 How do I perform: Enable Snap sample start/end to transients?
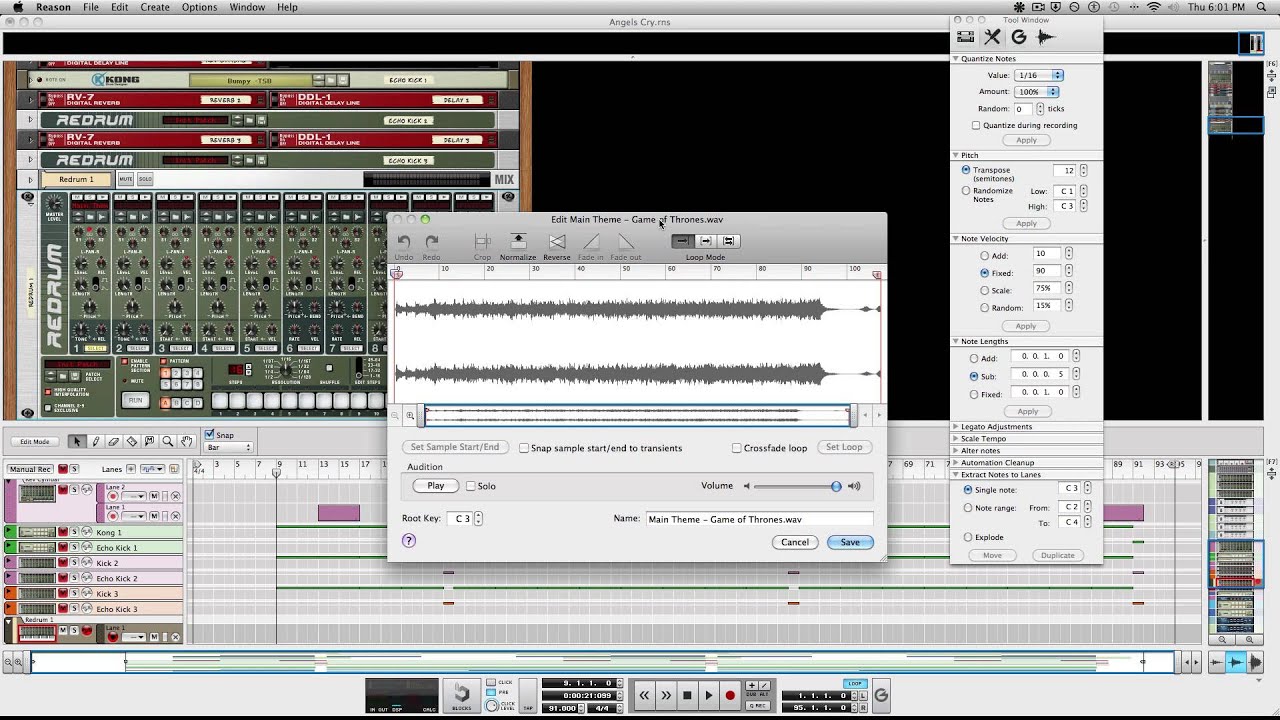pyautogui.click(x=524, y=448)
